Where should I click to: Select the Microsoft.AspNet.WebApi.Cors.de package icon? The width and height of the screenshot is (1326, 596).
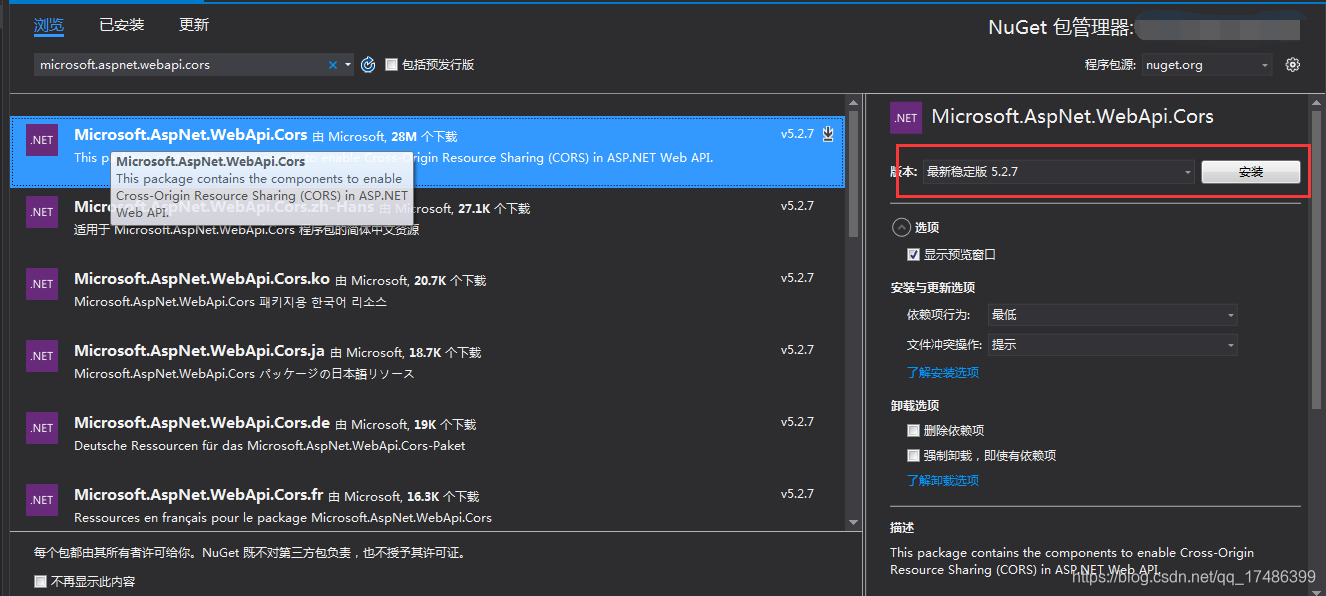coord(42,428)
